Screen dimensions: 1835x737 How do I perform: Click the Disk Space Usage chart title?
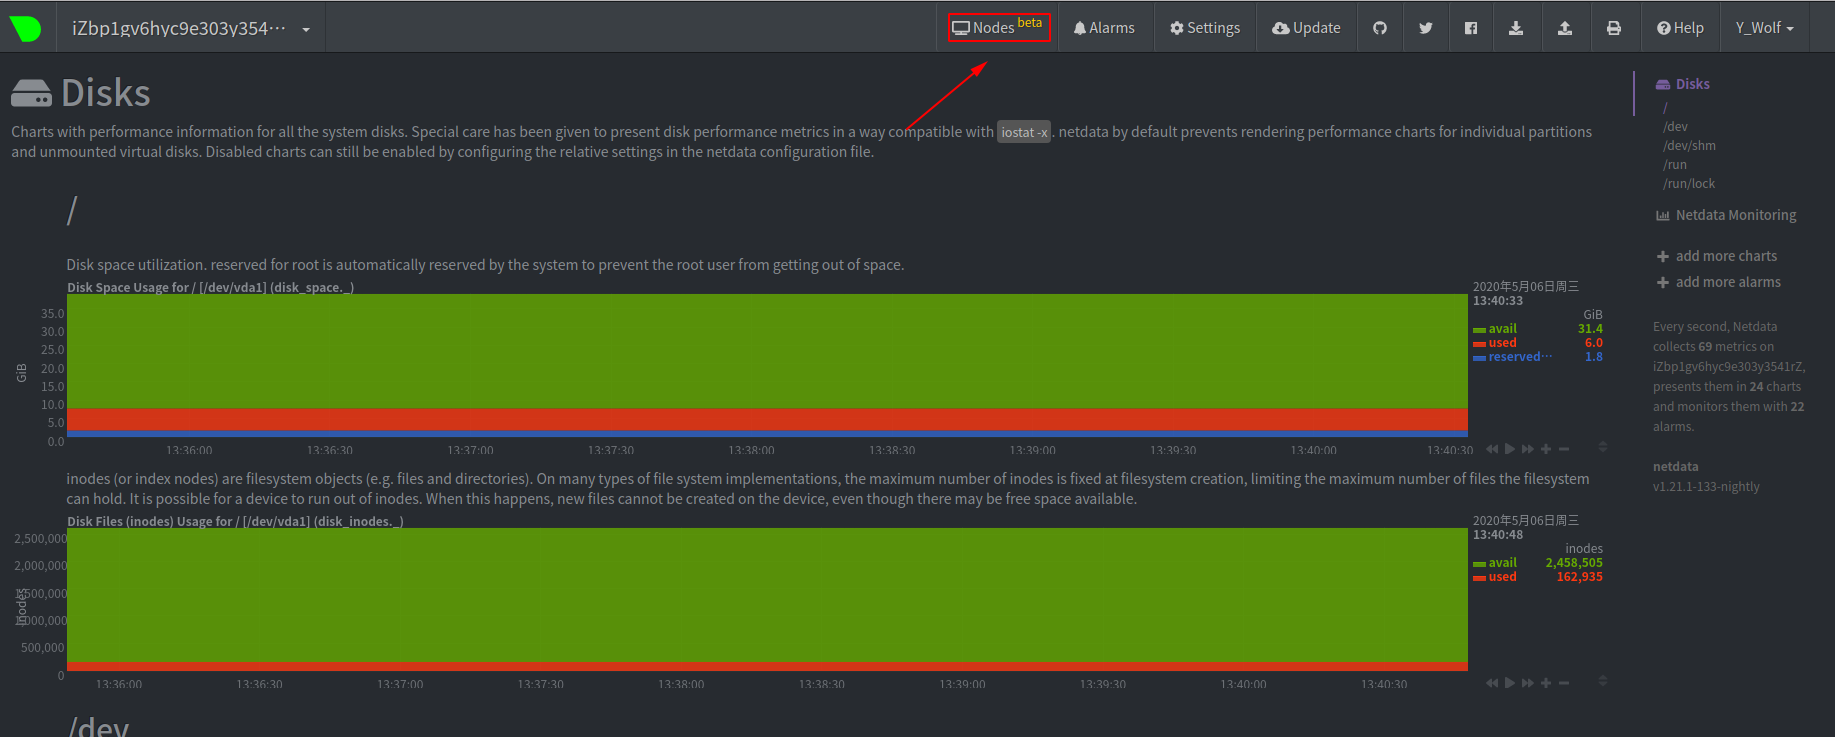pos(210,287)
